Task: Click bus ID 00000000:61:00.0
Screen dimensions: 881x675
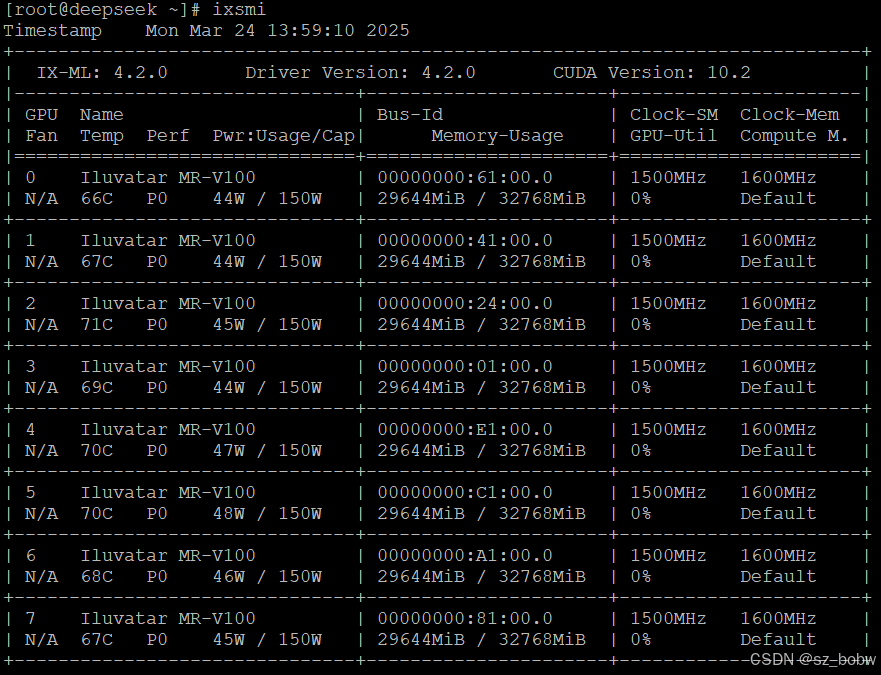Action: click(x=465, y=178)
